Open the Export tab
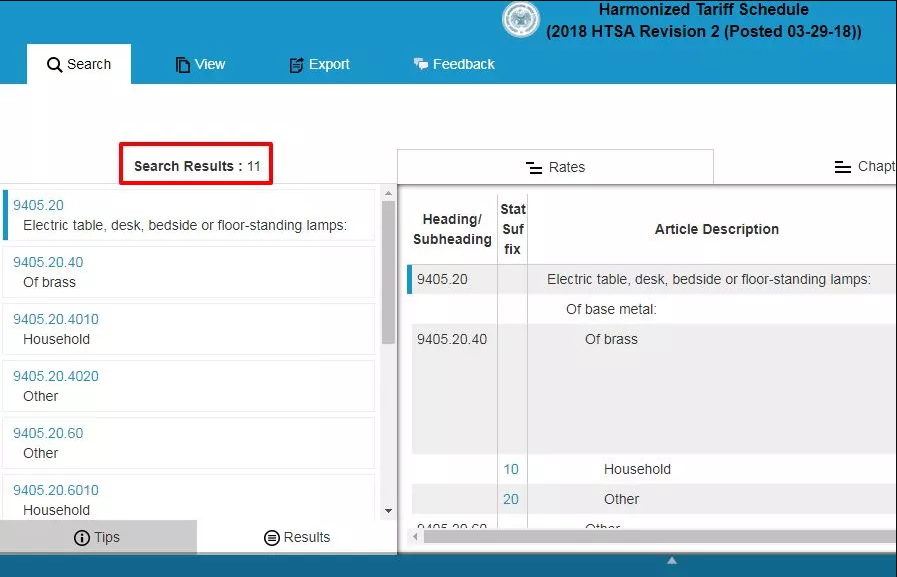Screen dimensions: 897x577 tap(319, 64)
